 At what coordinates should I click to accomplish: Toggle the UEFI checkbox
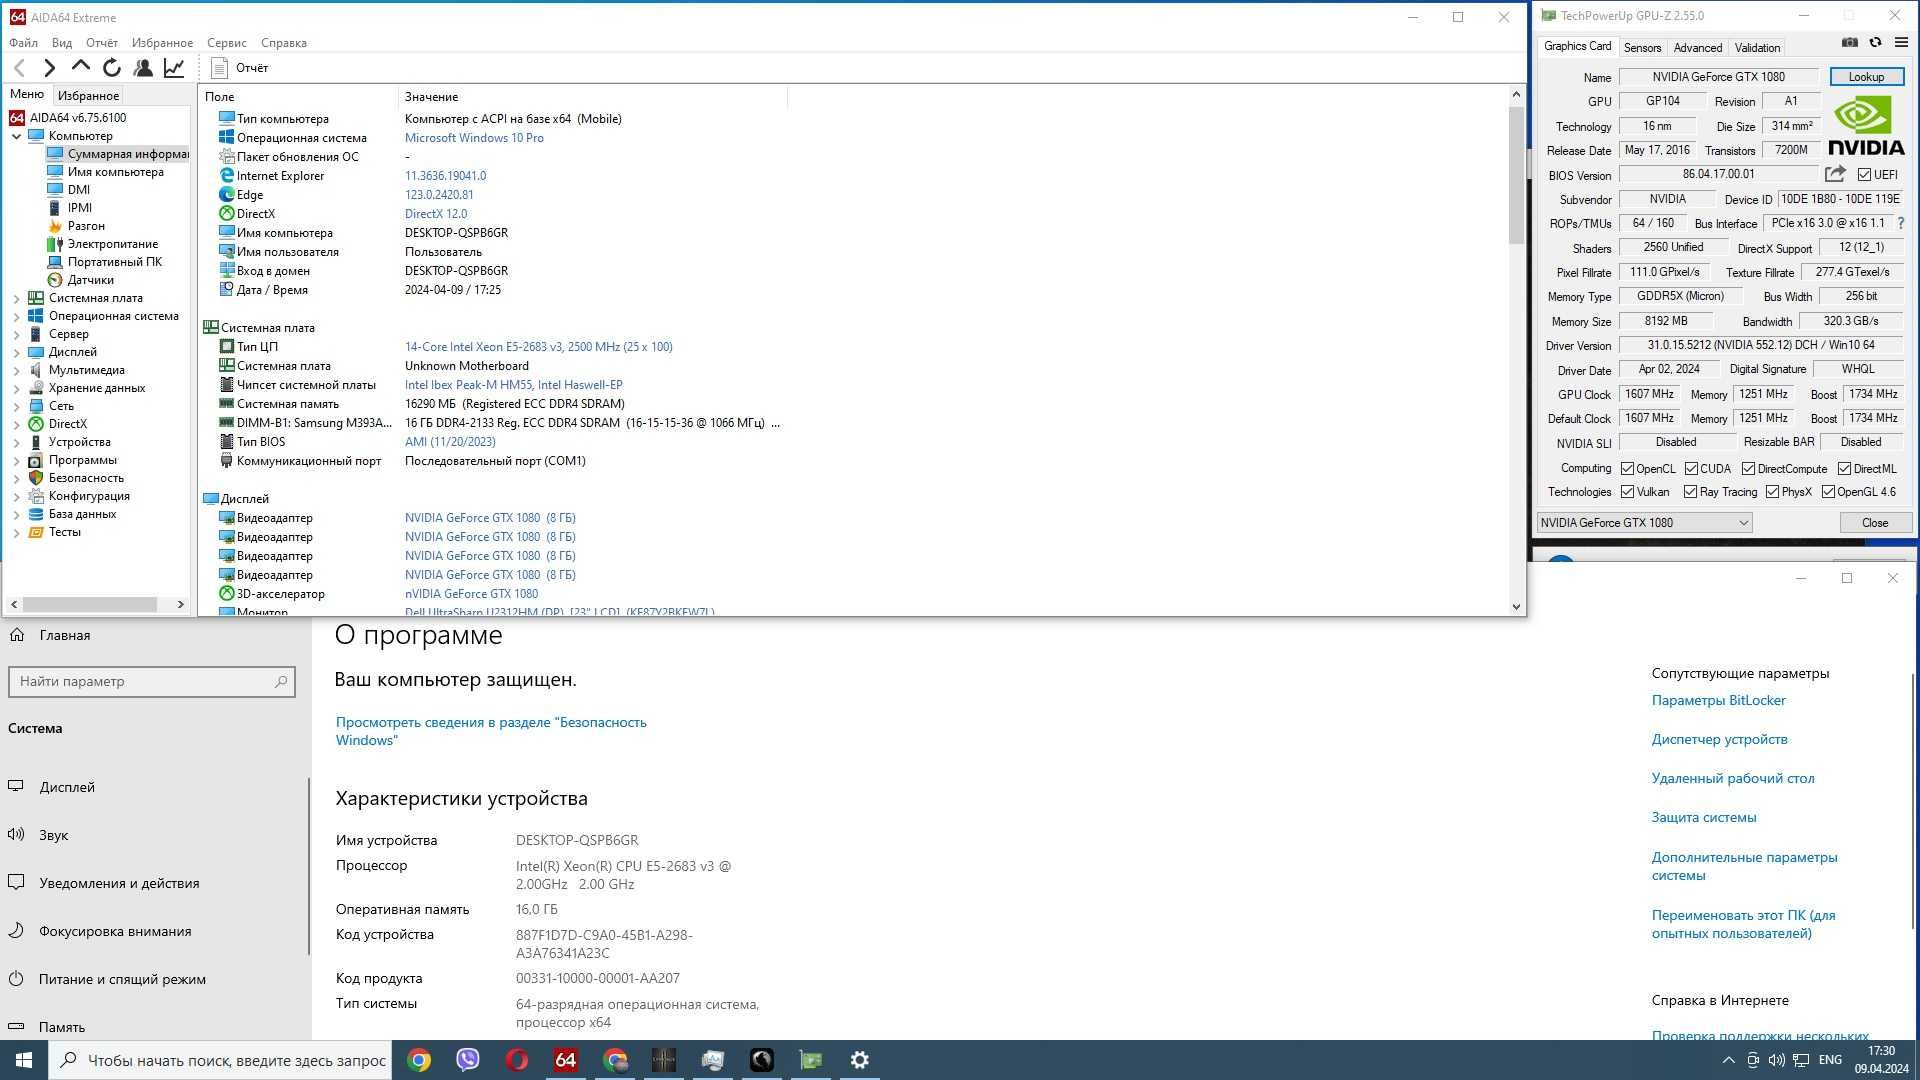[x=1864, y=175]
